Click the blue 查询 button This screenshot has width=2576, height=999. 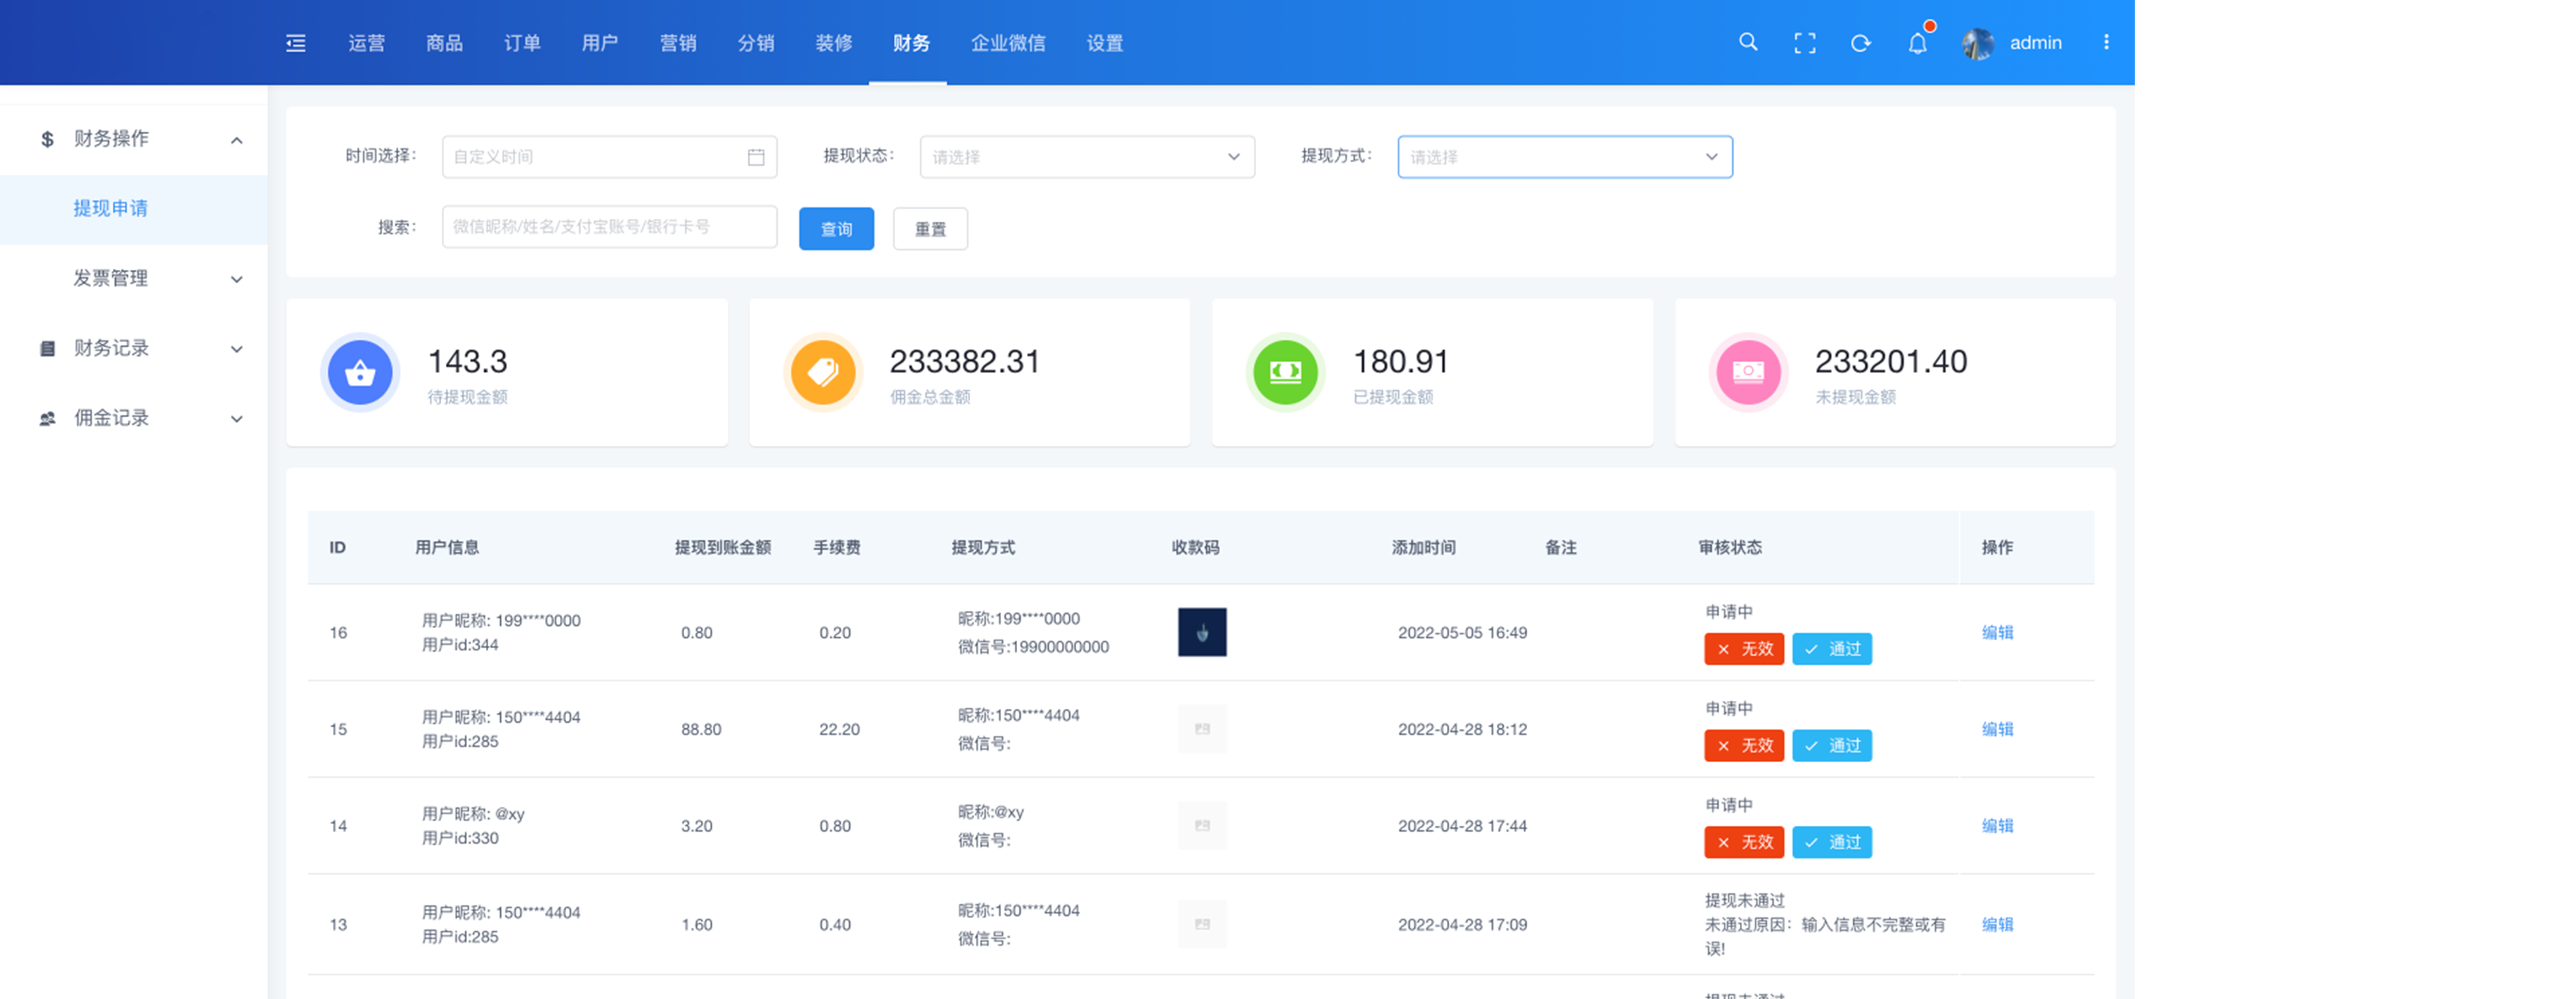(x=836, y=229)
